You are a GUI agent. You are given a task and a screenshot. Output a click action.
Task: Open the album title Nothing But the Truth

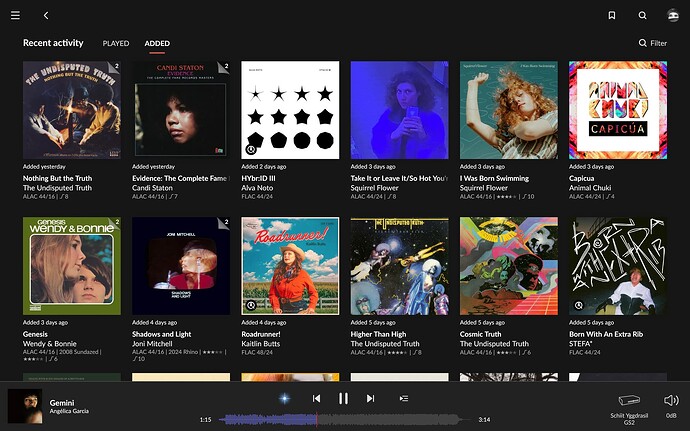(58, 178)
